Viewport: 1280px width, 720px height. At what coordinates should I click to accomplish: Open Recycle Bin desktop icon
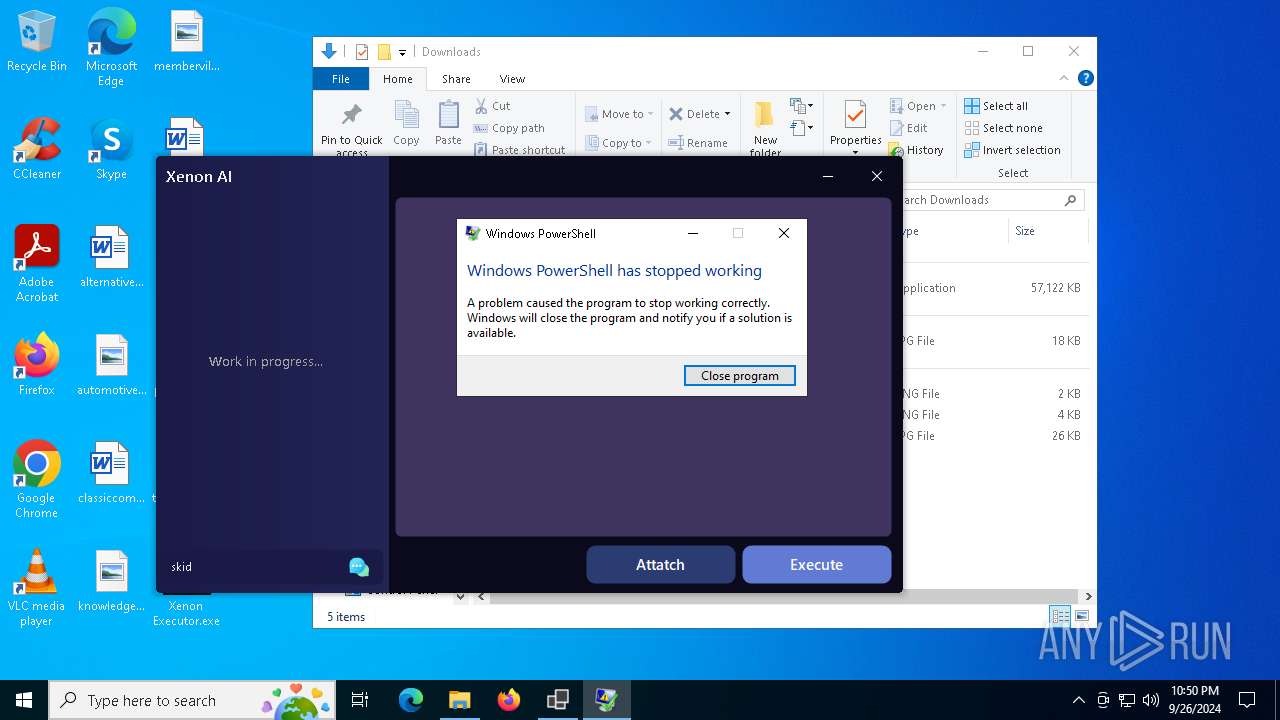tap(37, 42)
